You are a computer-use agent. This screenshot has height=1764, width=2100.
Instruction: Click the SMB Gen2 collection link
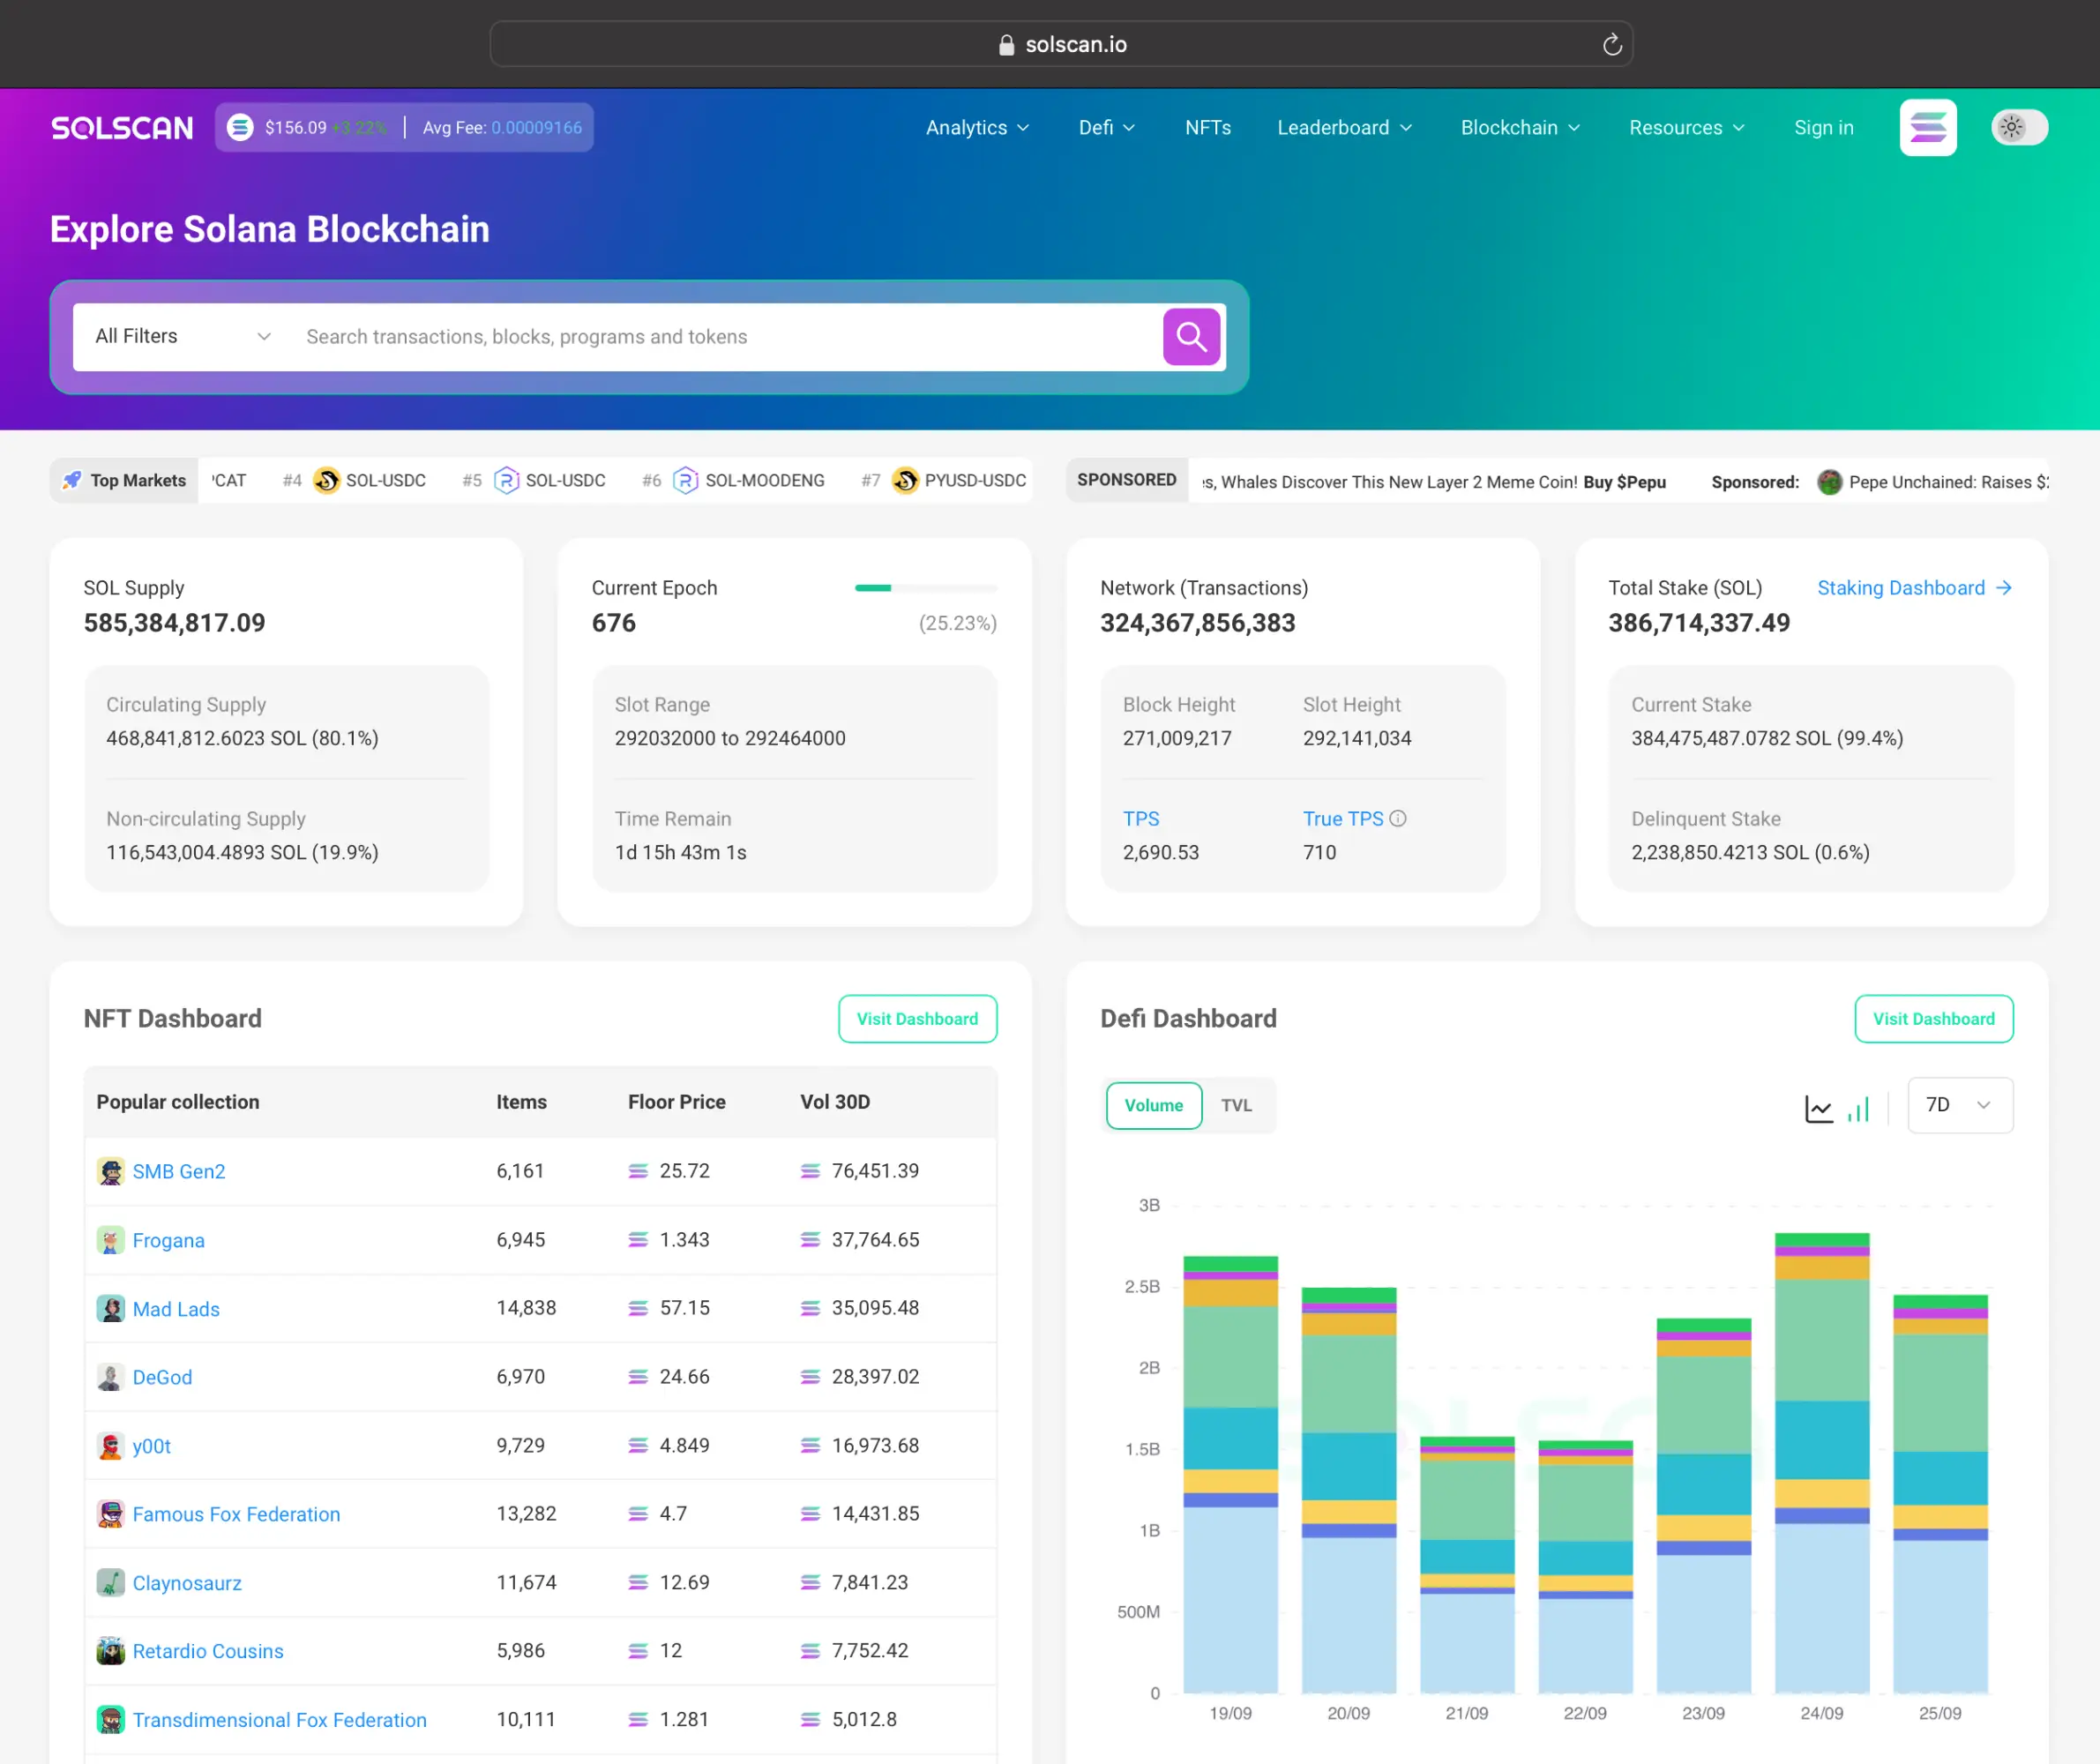[x=180, y=1170]
